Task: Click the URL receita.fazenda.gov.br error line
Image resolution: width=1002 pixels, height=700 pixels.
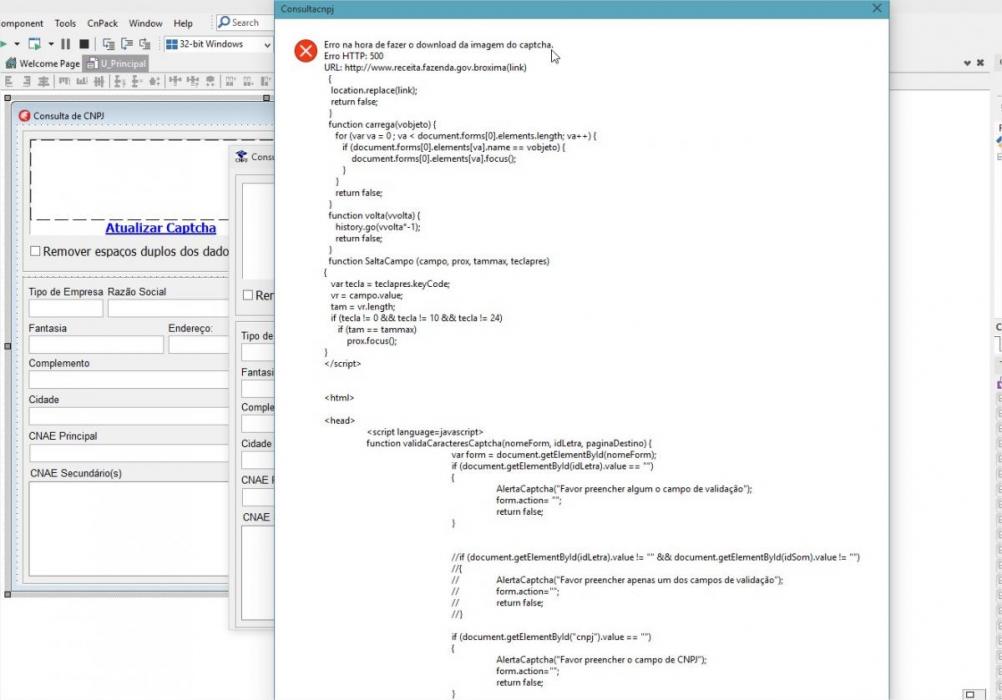Action: 425,67
